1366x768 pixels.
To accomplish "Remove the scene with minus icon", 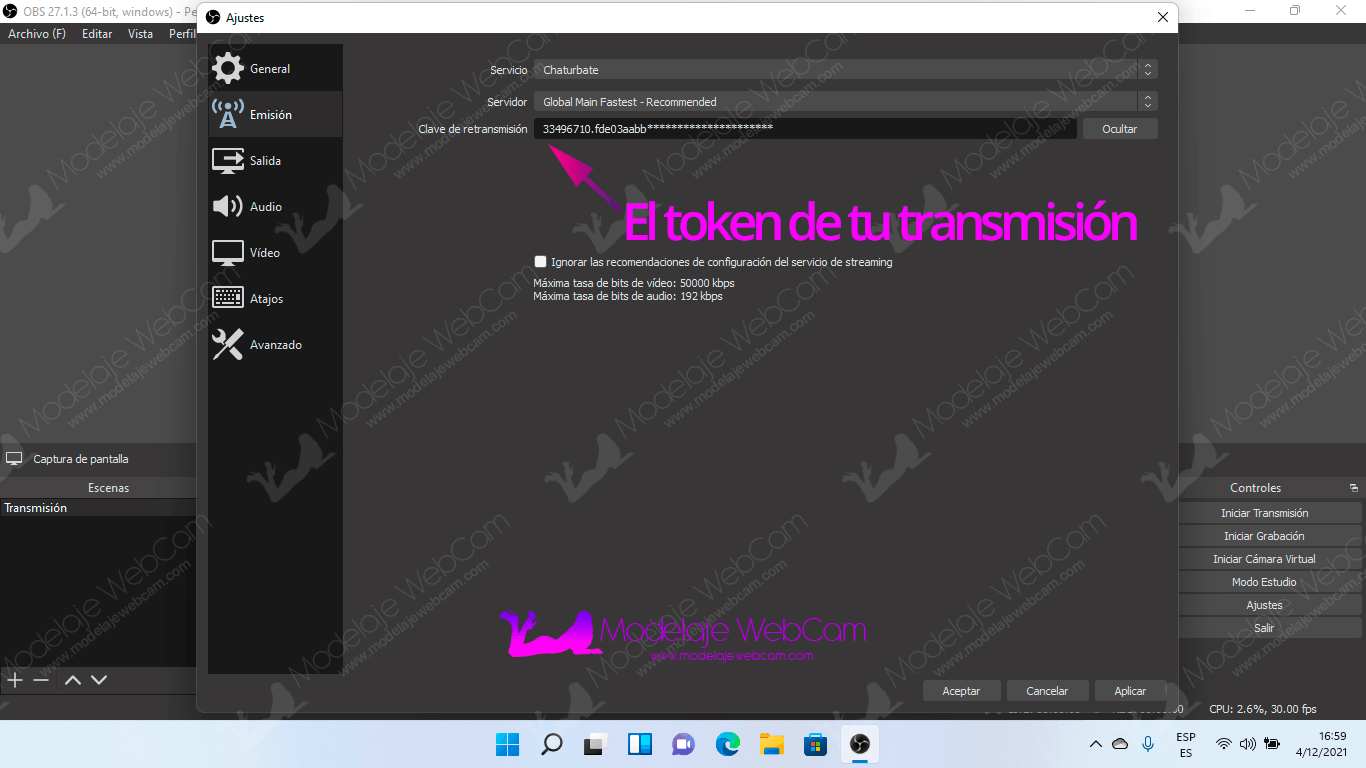I will (x=41, y=680).
